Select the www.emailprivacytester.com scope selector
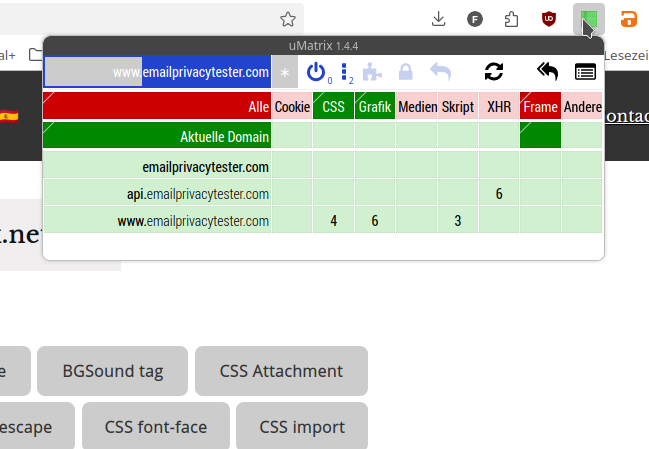 coord(157,72)
